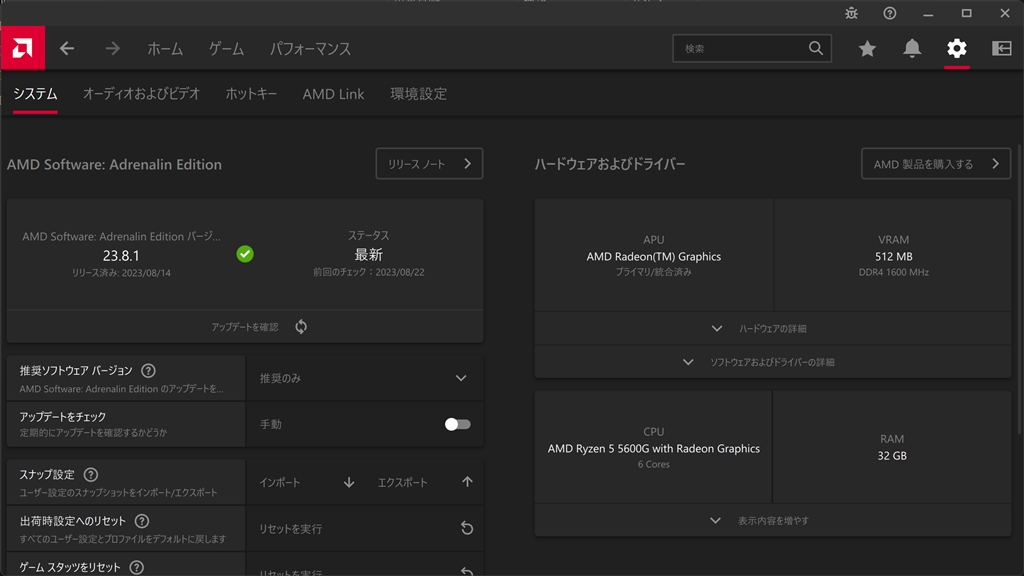
Task: Click the 検索 search field
Action: tap(742, 48)
